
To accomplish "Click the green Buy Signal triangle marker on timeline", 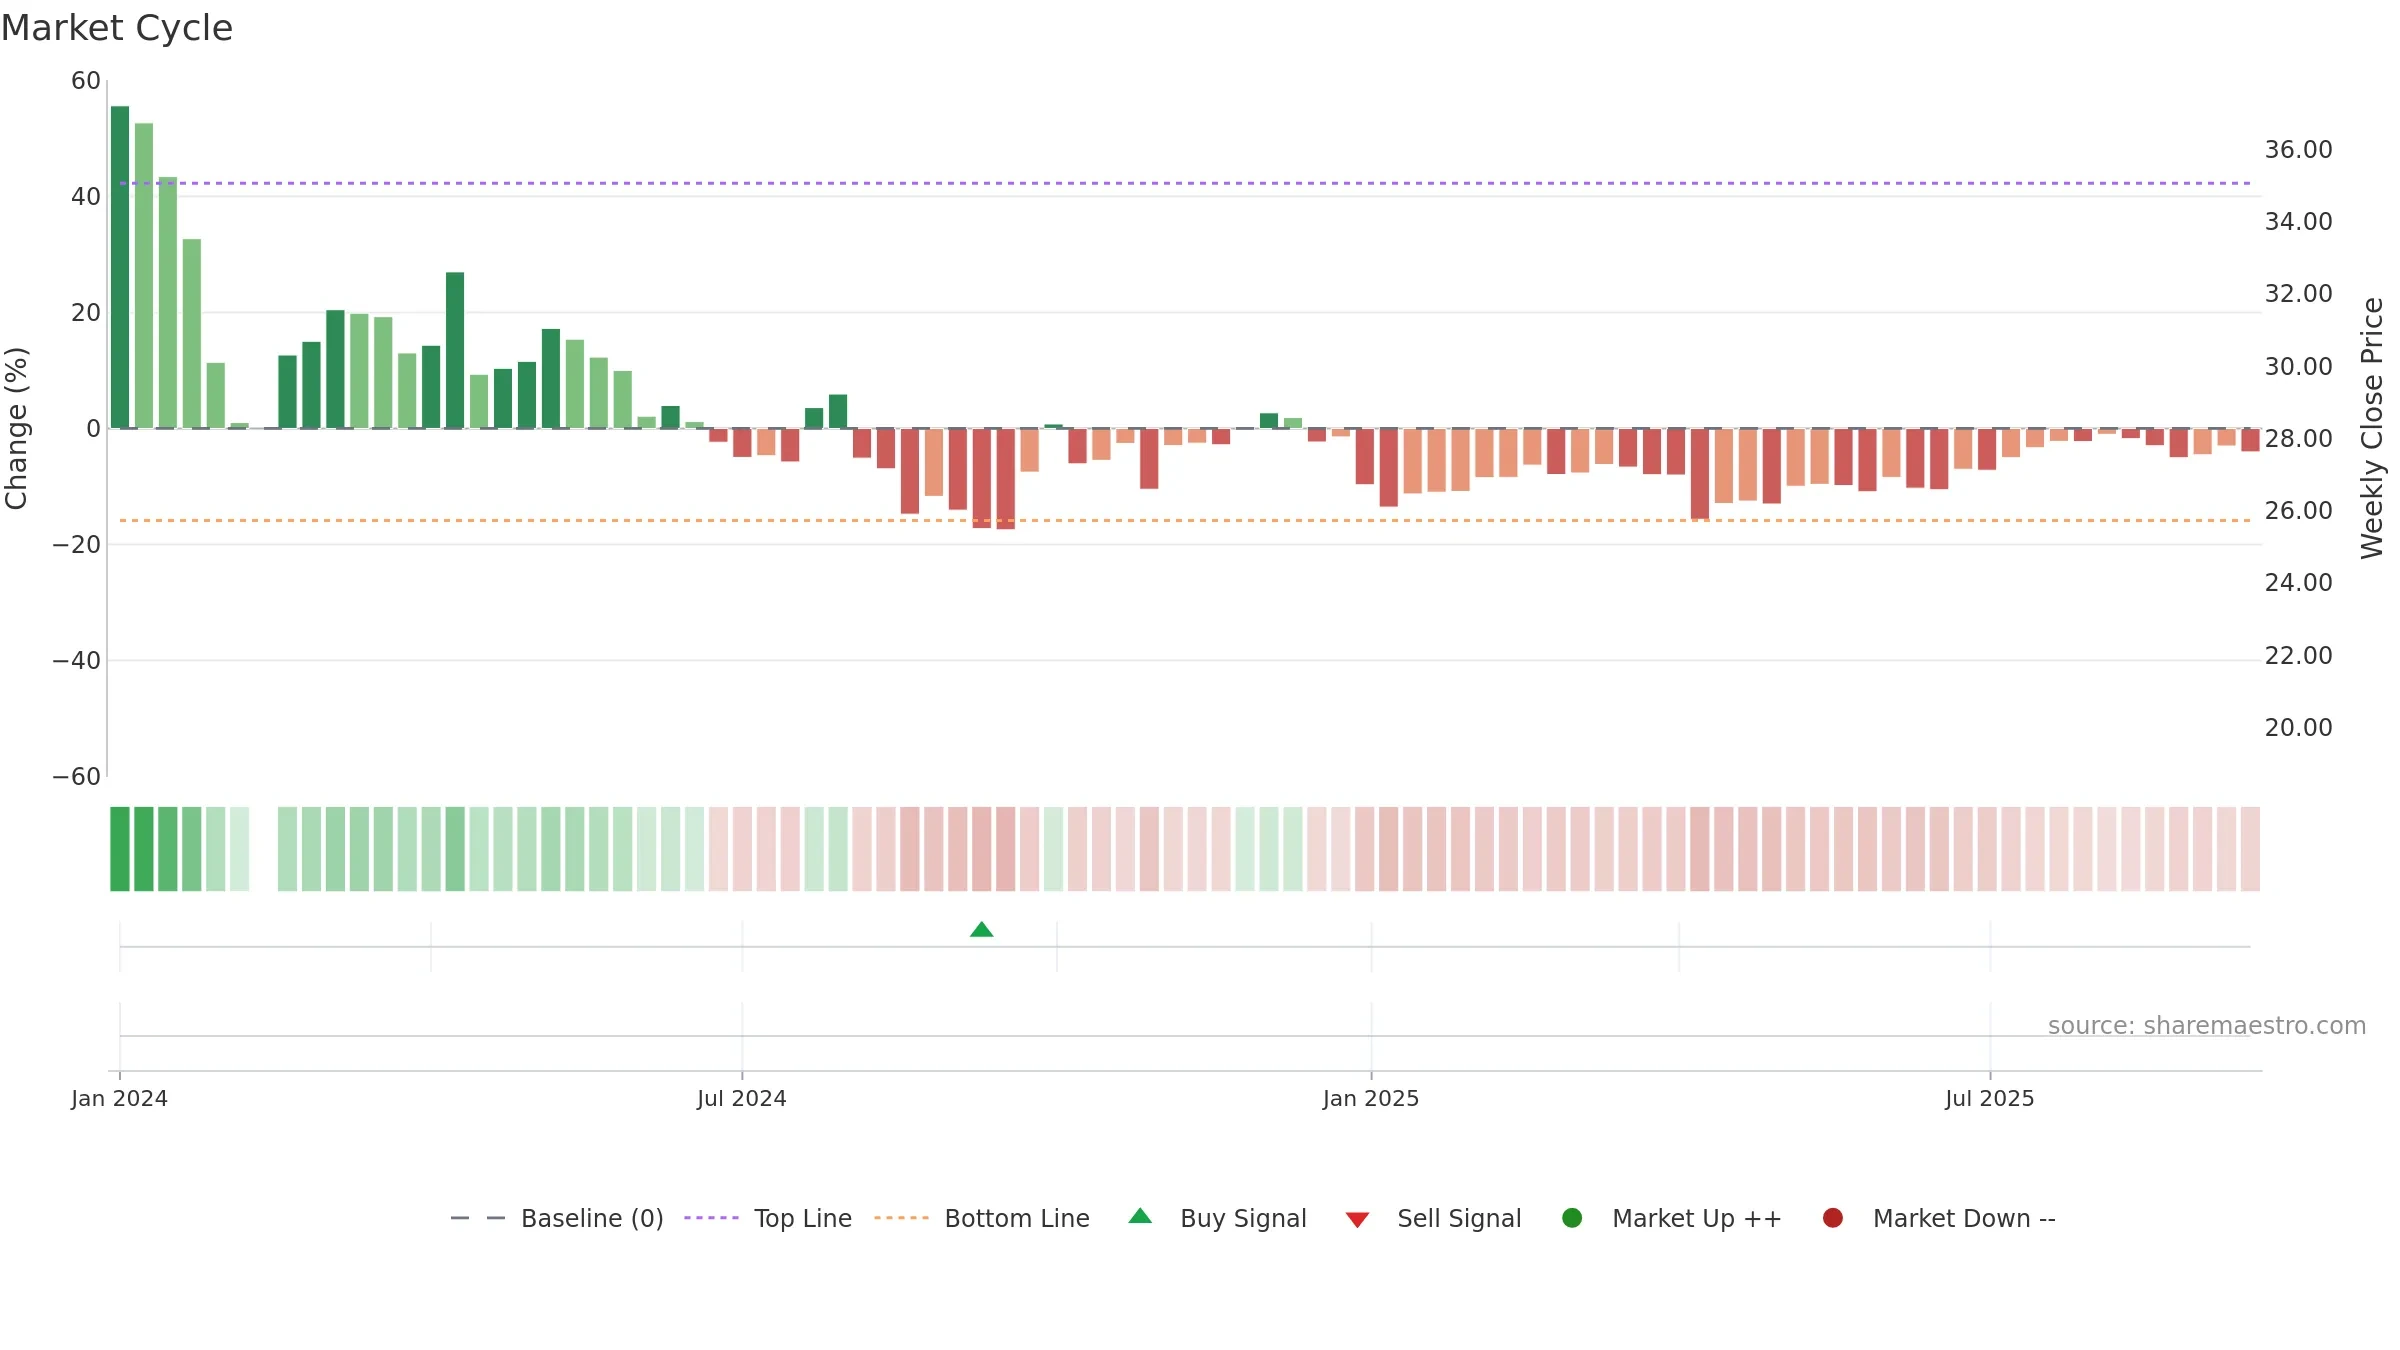I will [x=981, y=929].
